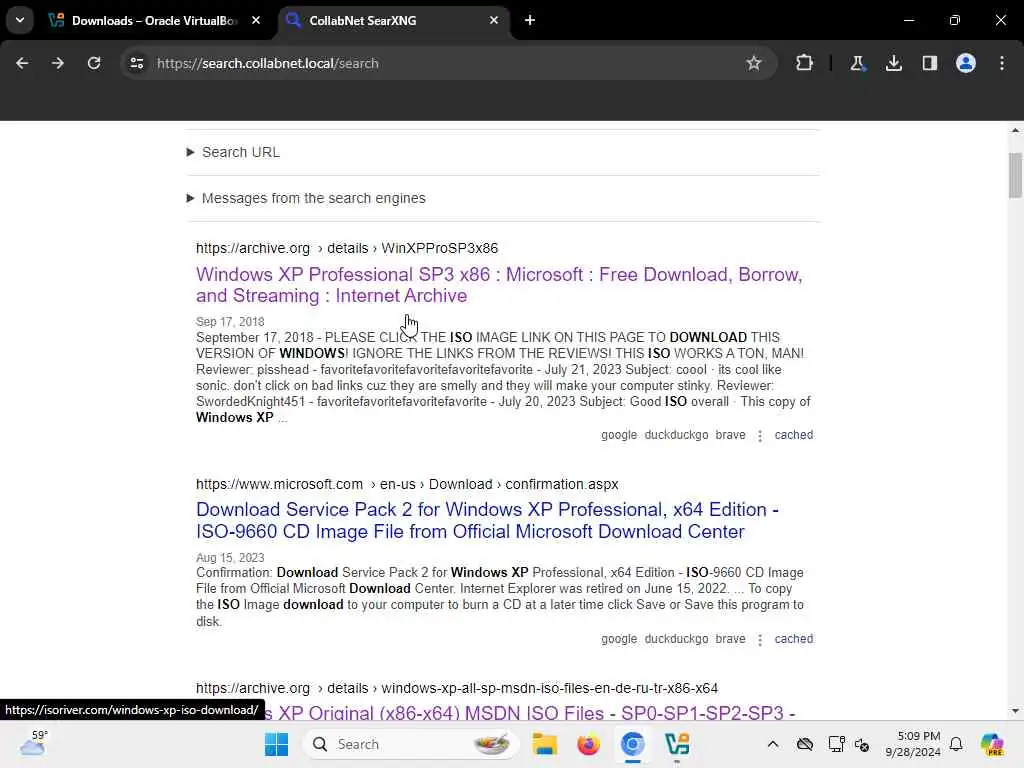Open Windows XP Professional SP3 x86 result
The height and width of the screenshot is (768, 1024).
pyautogui.click(x=499, y=285)
